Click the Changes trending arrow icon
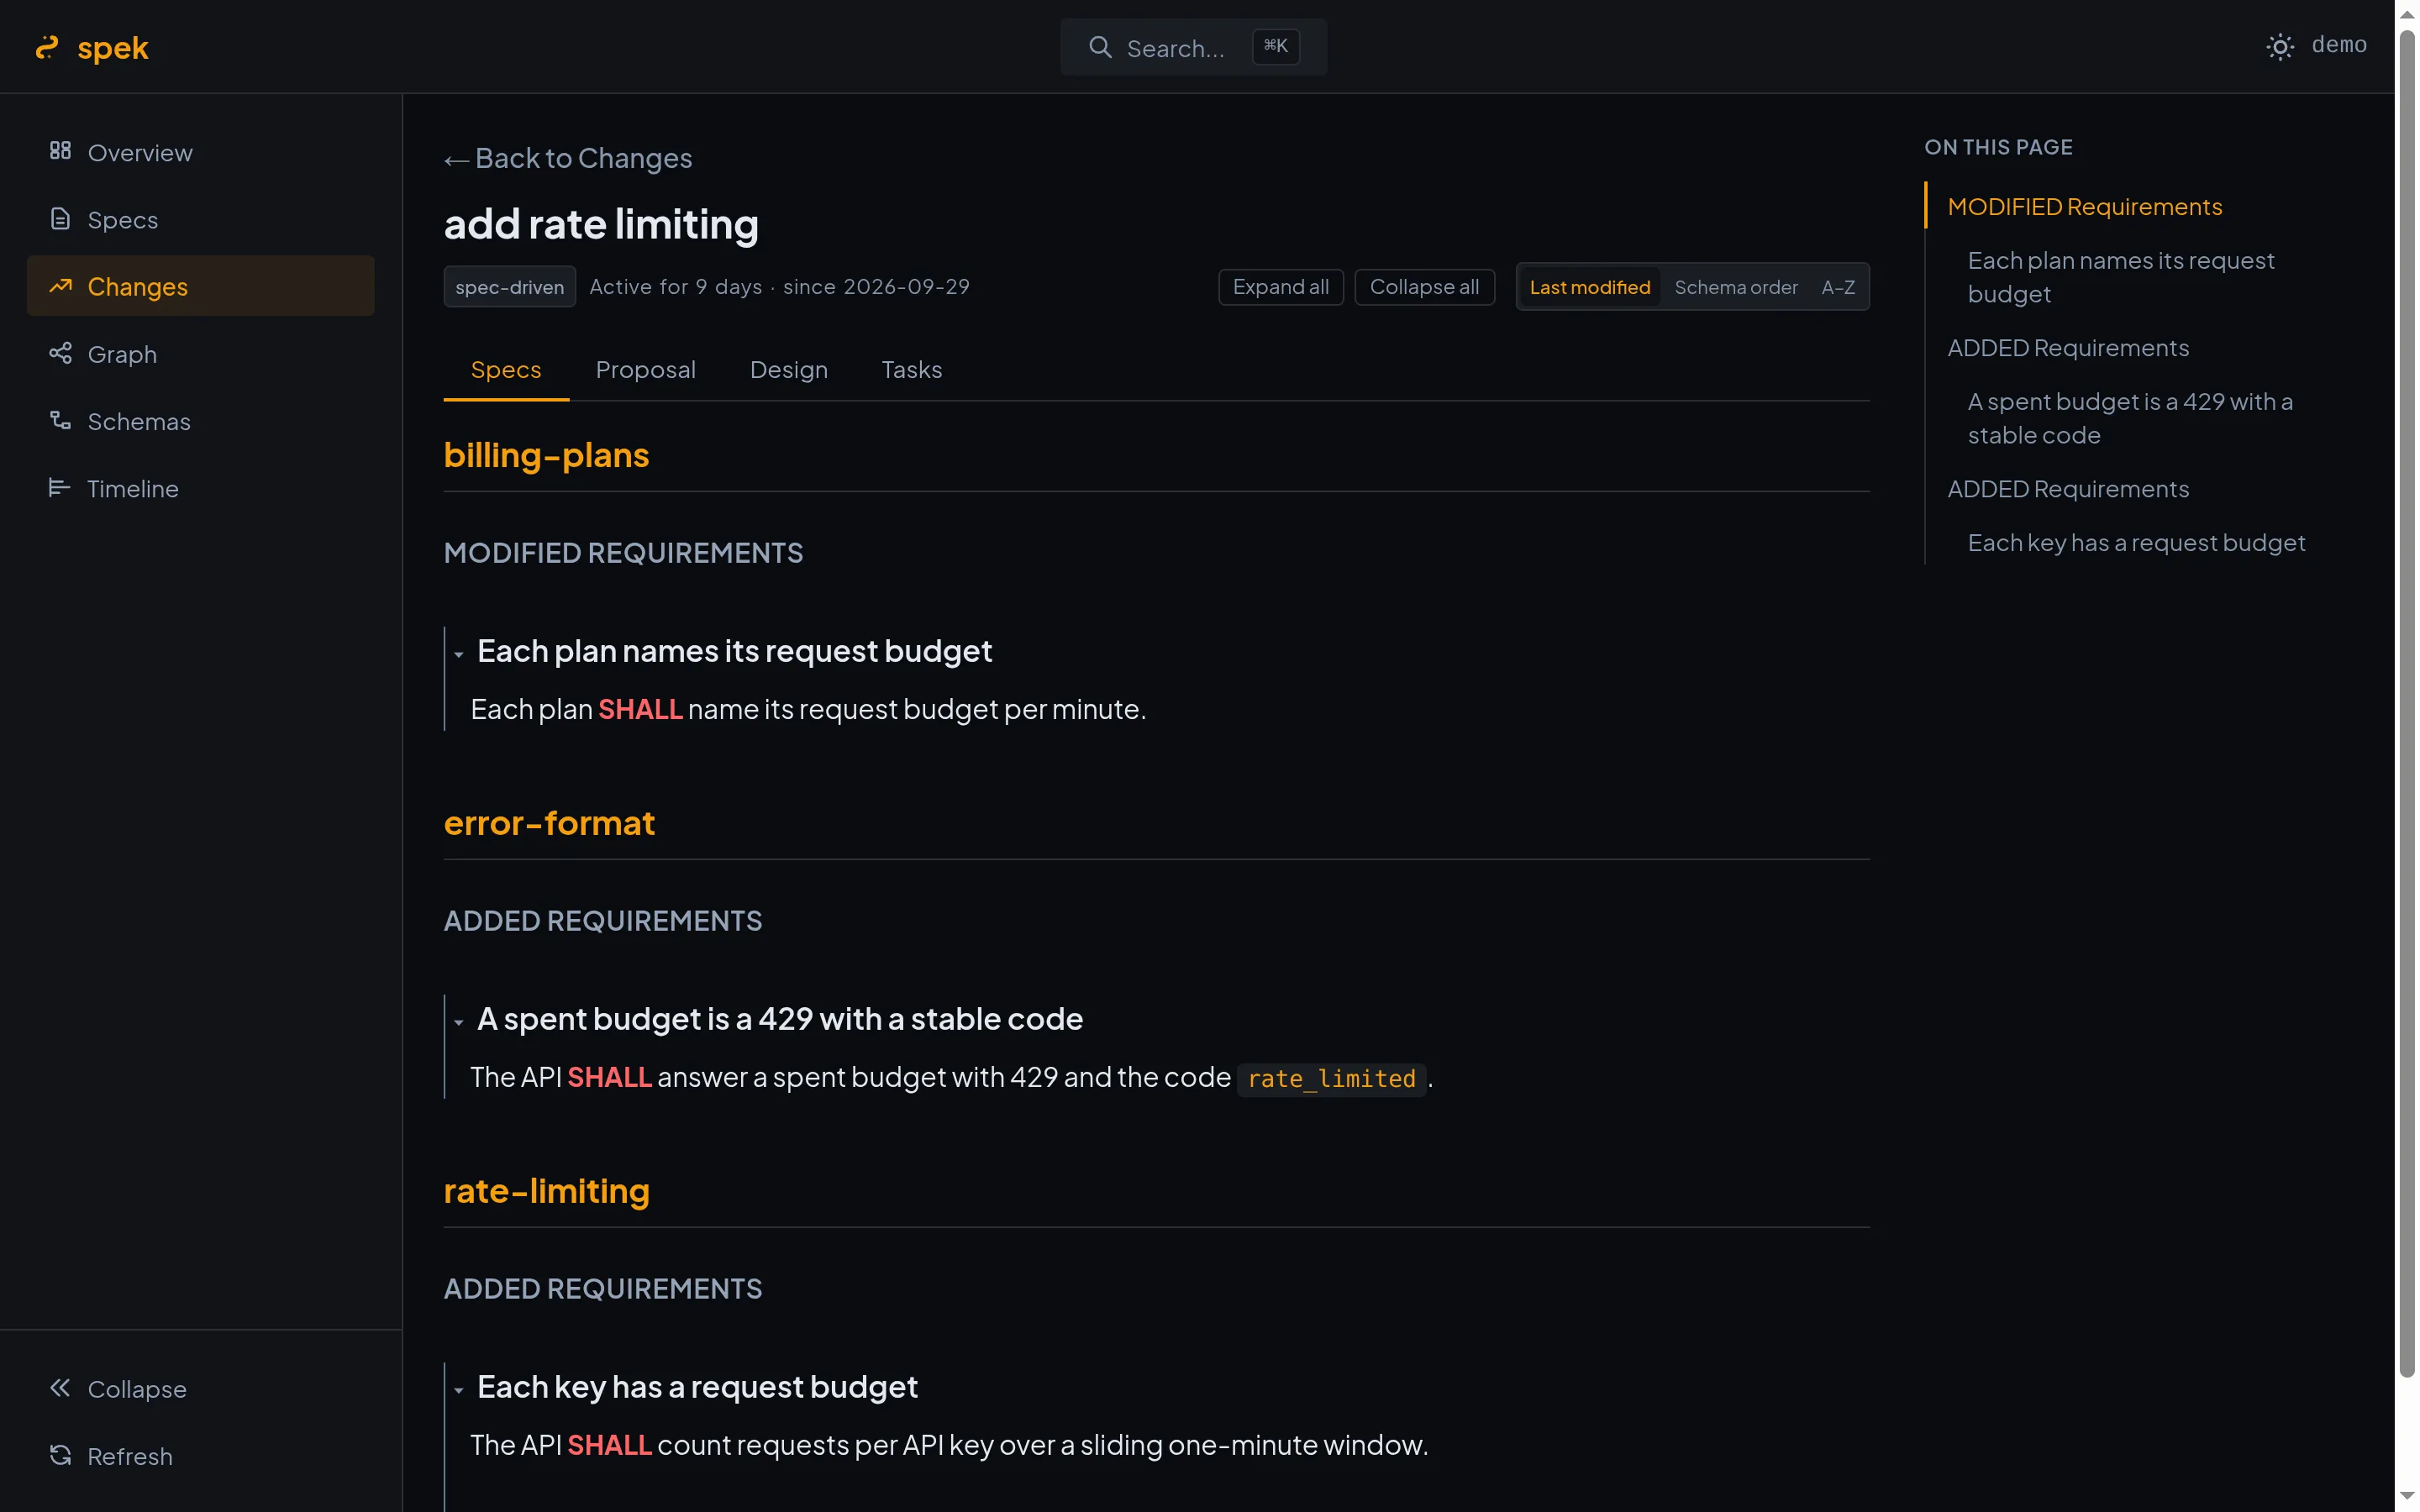Image resolution: width=2420 pixels, height=1512 pixels. pyautogui.click(x=60, y=286)
